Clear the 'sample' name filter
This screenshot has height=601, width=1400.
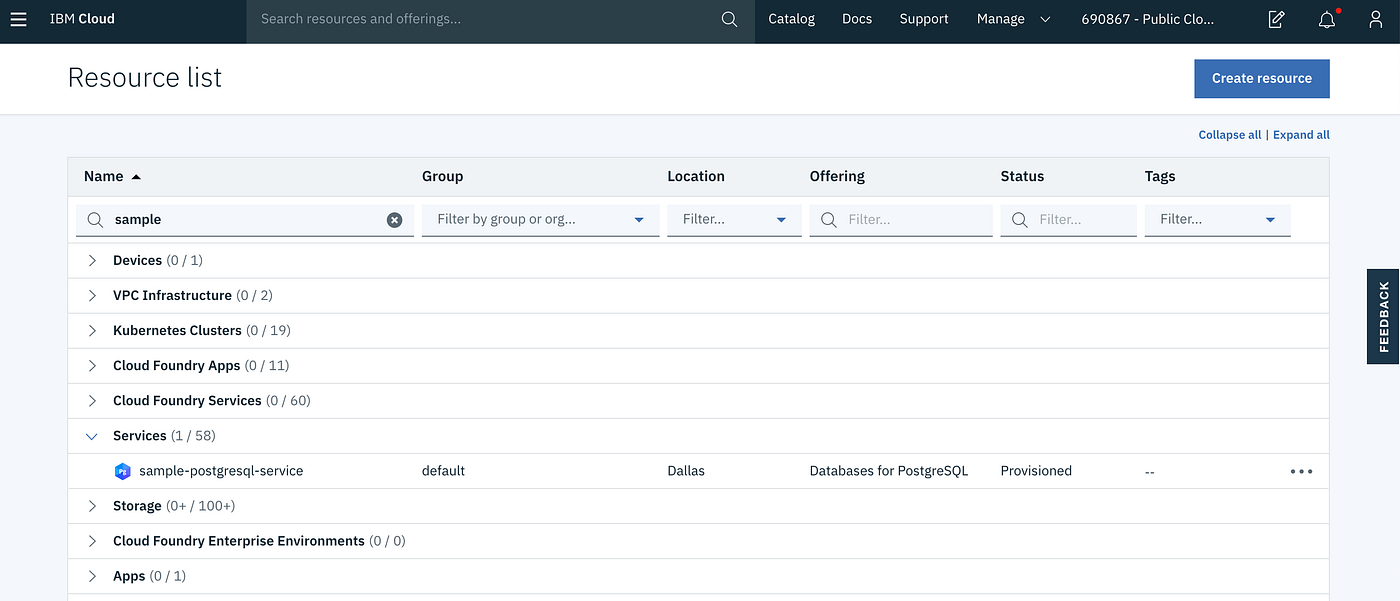click(395, 220)
